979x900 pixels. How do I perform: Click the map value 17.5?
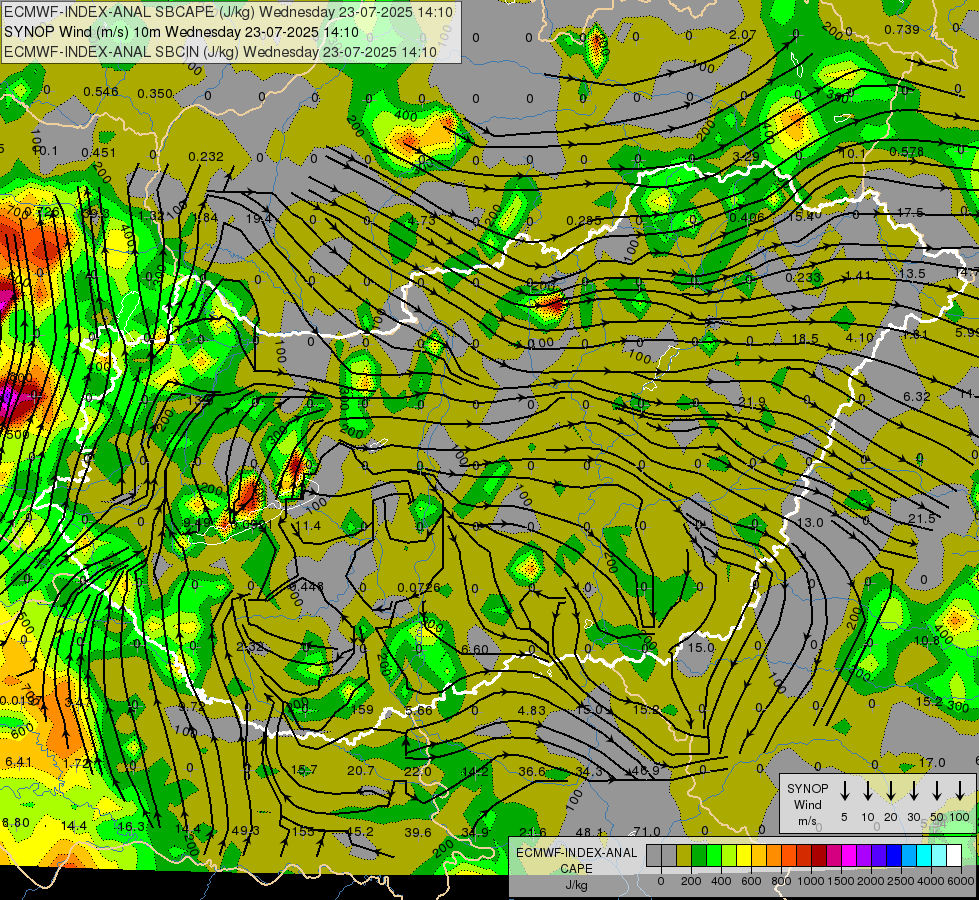coord(910,212)
